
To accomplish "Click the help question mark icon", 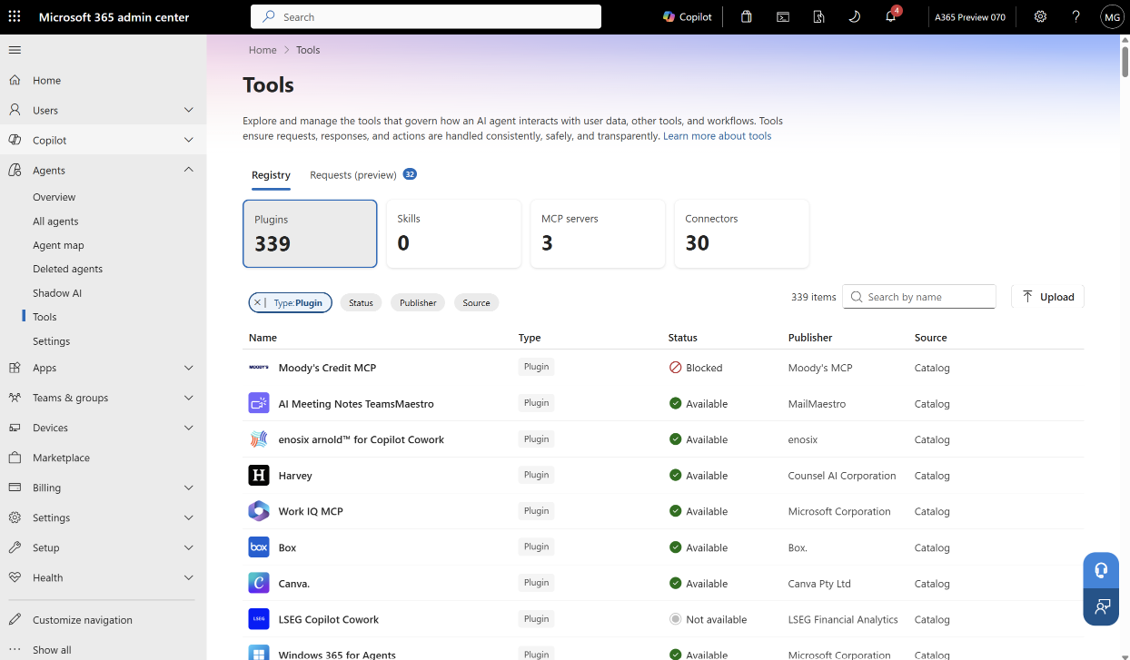I will point(1076,17).
